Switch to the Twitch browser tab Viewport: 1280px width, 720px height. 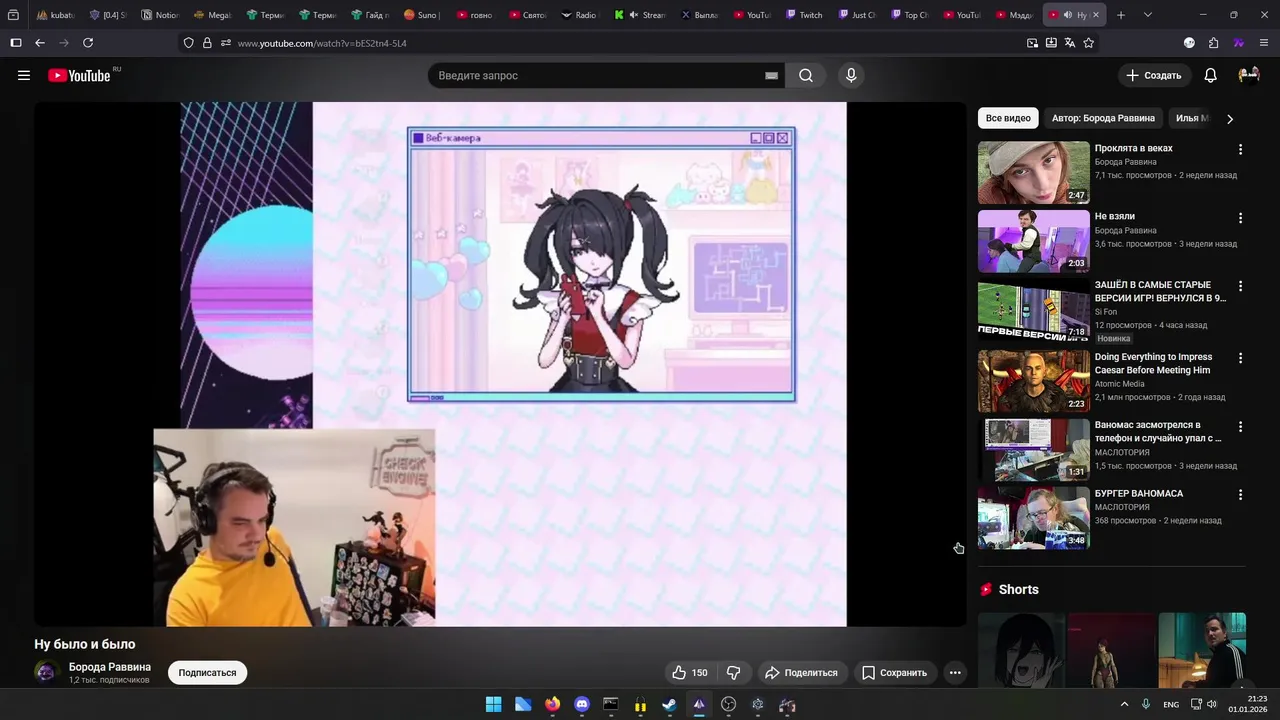pyautogui.click(x=805, y=15)
